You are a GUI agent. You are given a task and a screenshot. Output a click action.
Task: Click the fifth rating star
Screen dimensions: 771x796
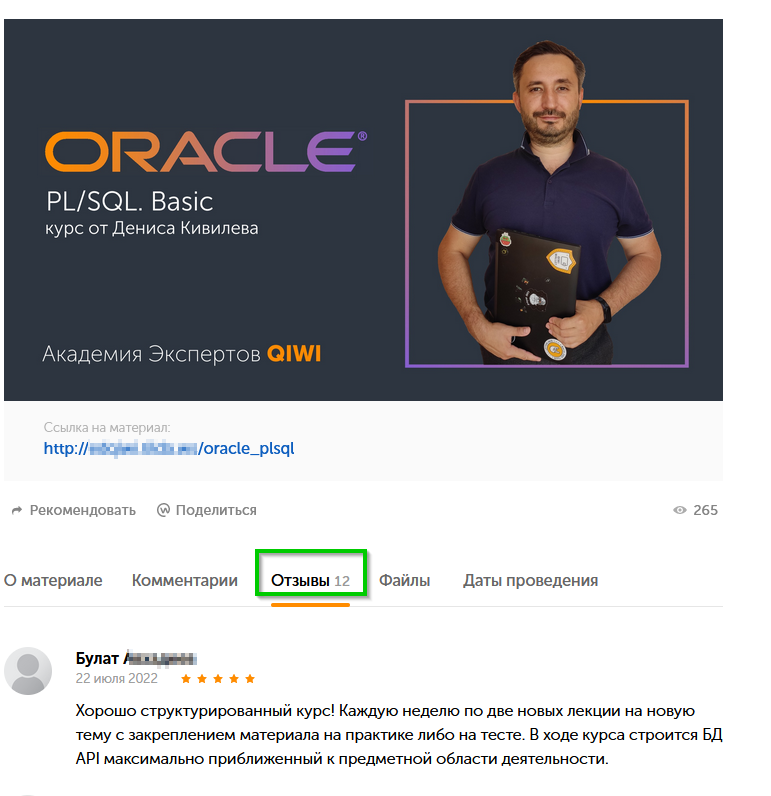250,679
